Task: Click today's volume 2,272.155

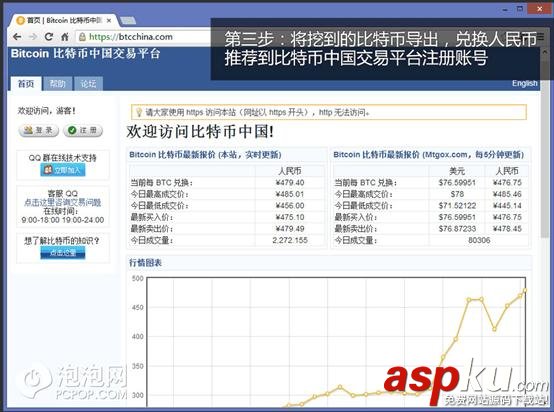Action: point(290,240)
